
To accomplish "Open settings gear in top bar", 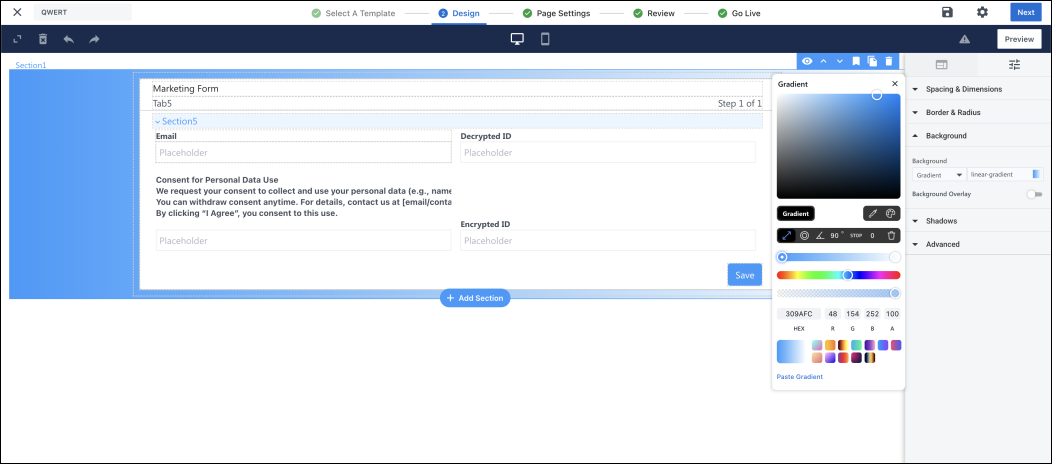I will (982, 12).
